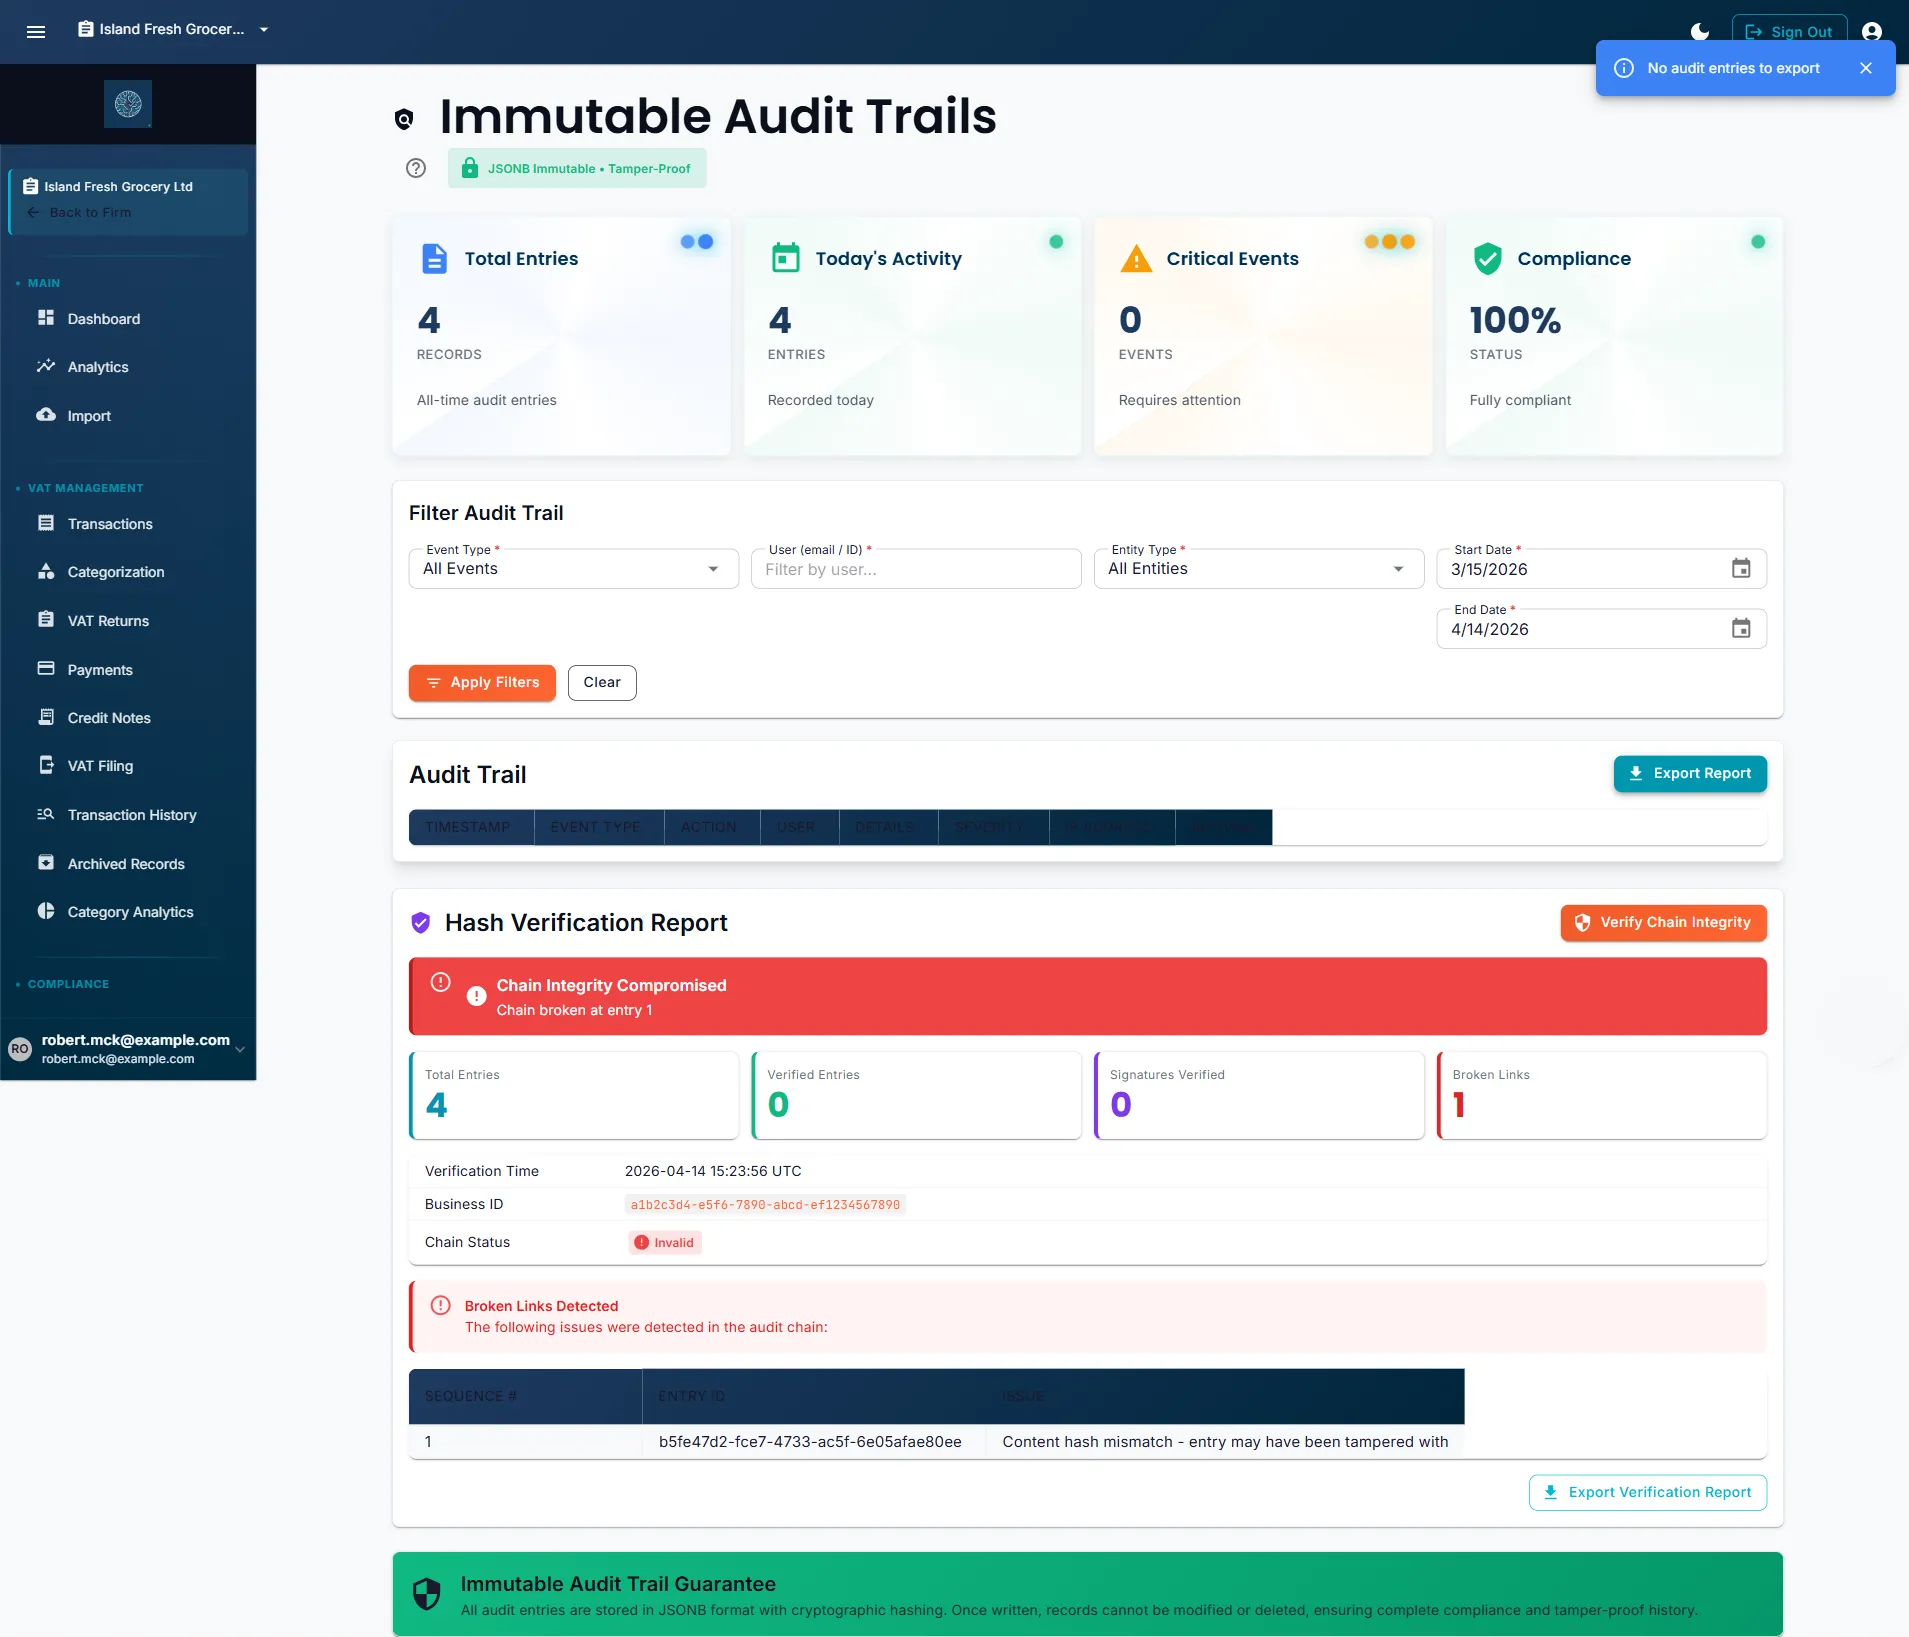The height and width of the screenshot is (1637, 1909).
Task: Click the Broken Links Detected alert icon
Action: click(x=440, y=1306)
